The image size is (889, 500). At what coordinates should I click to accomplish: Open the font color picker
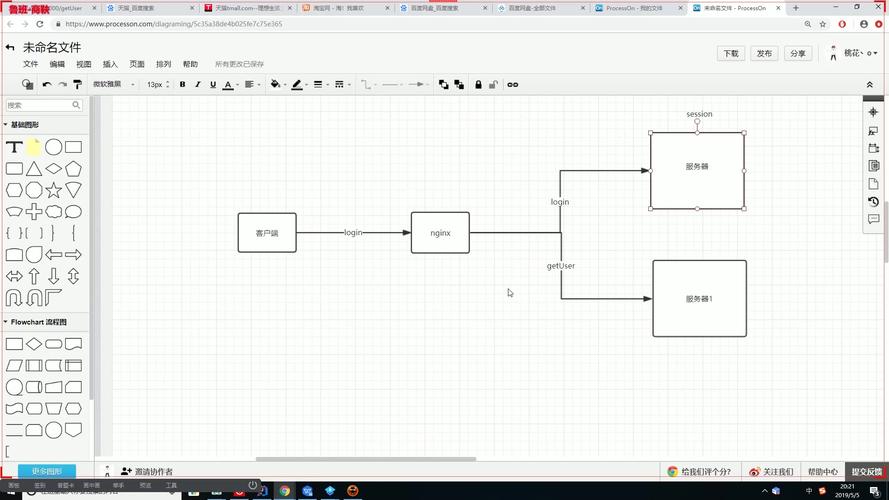(x=230, y=84)
